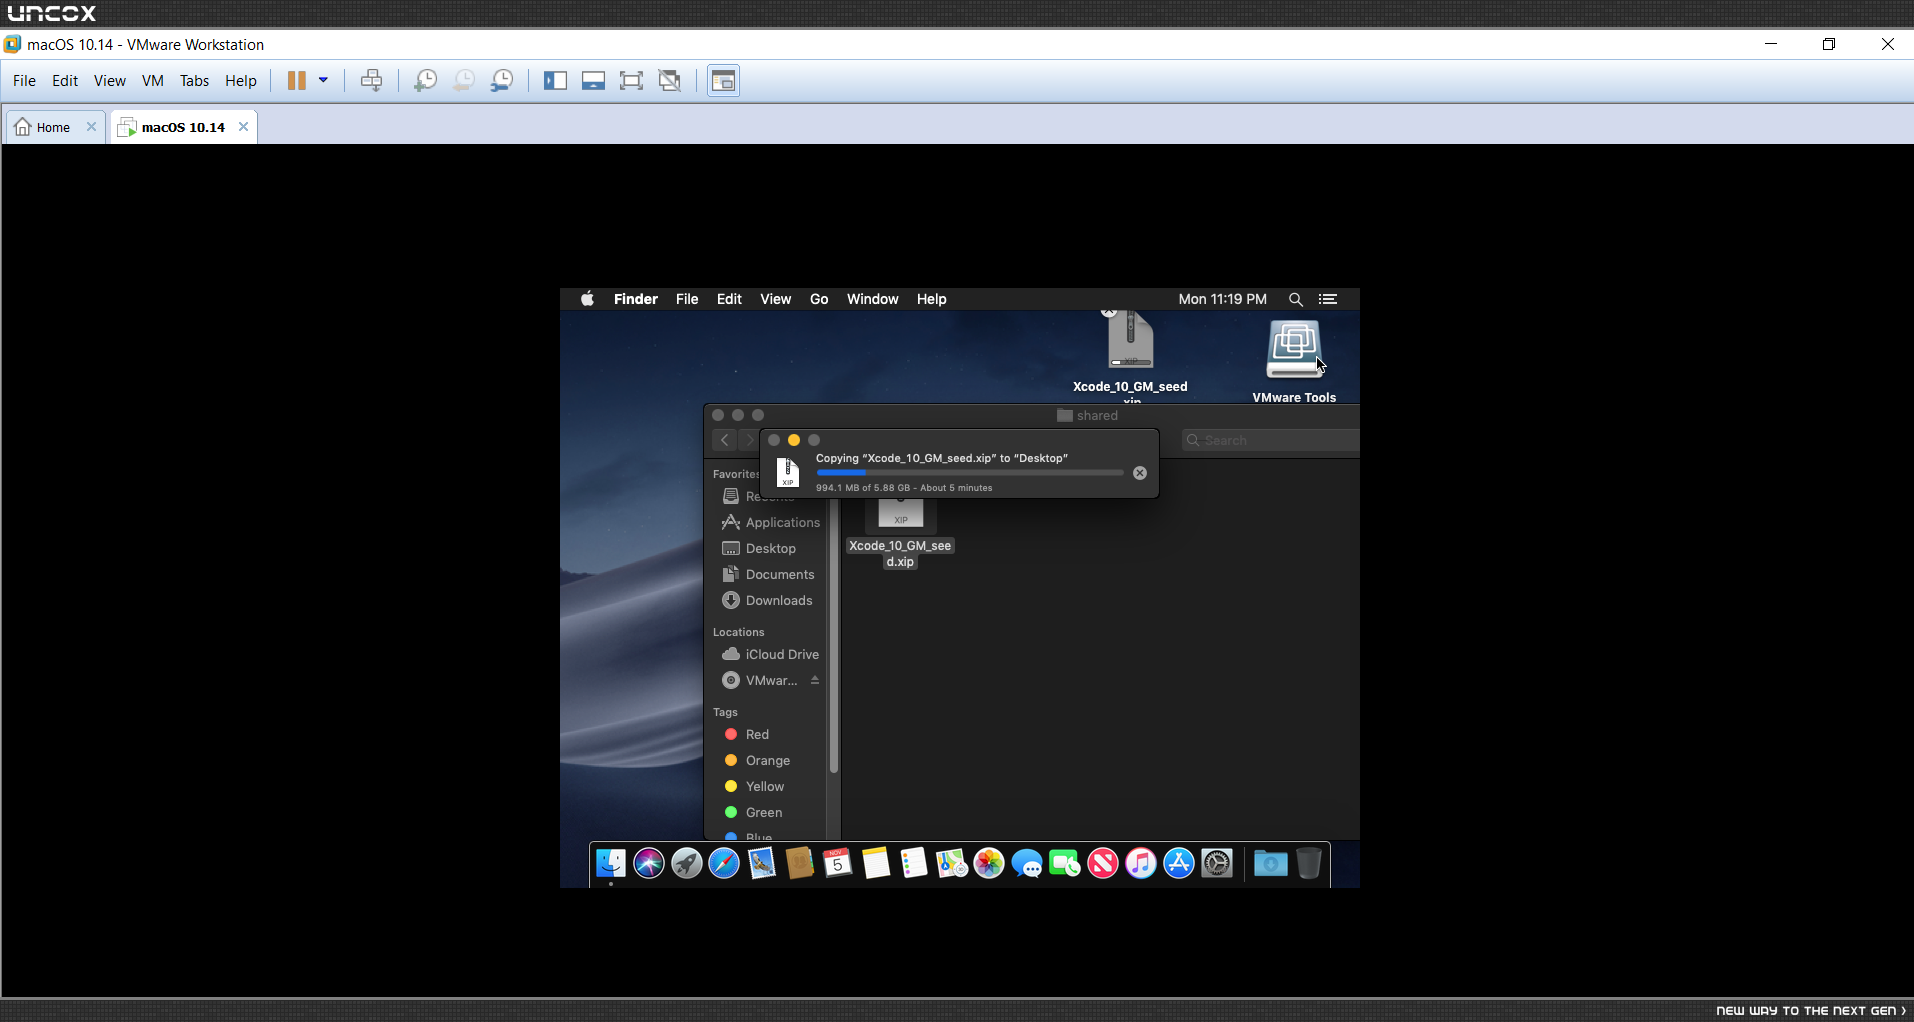The height and width of the screenshot is (1022, 1914).
Task: Open Documents in the Finder sidebar
Action: tap(771, 574)
